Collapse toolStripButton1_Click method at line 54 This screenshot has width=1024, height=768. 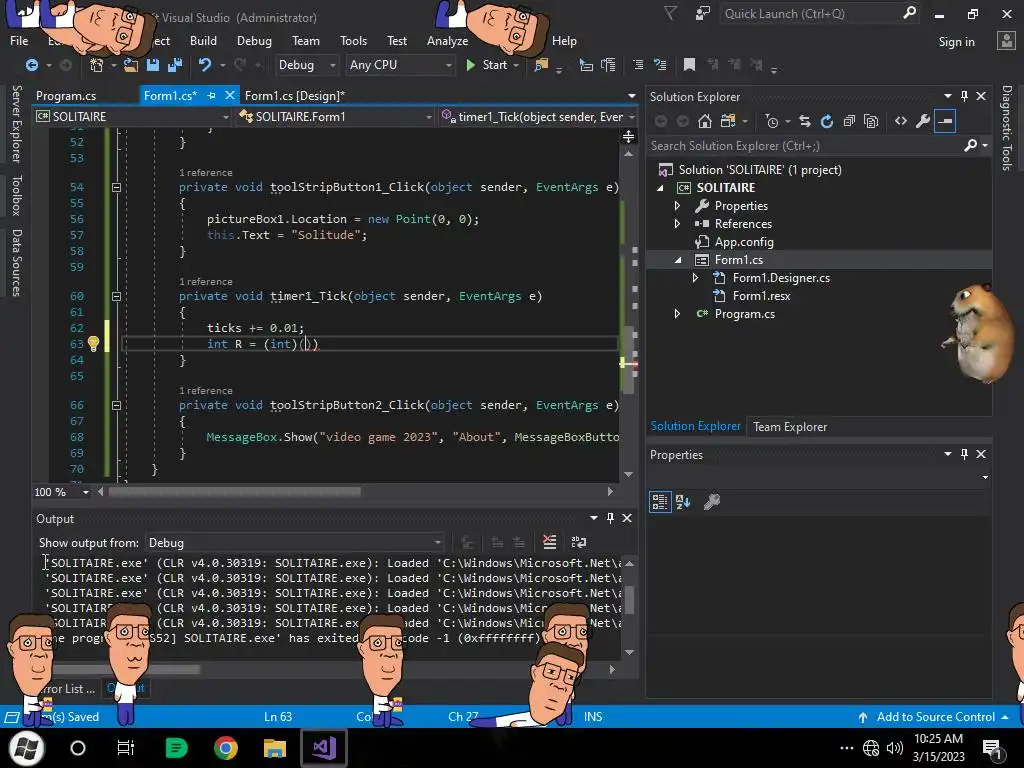tap(116, 187)
